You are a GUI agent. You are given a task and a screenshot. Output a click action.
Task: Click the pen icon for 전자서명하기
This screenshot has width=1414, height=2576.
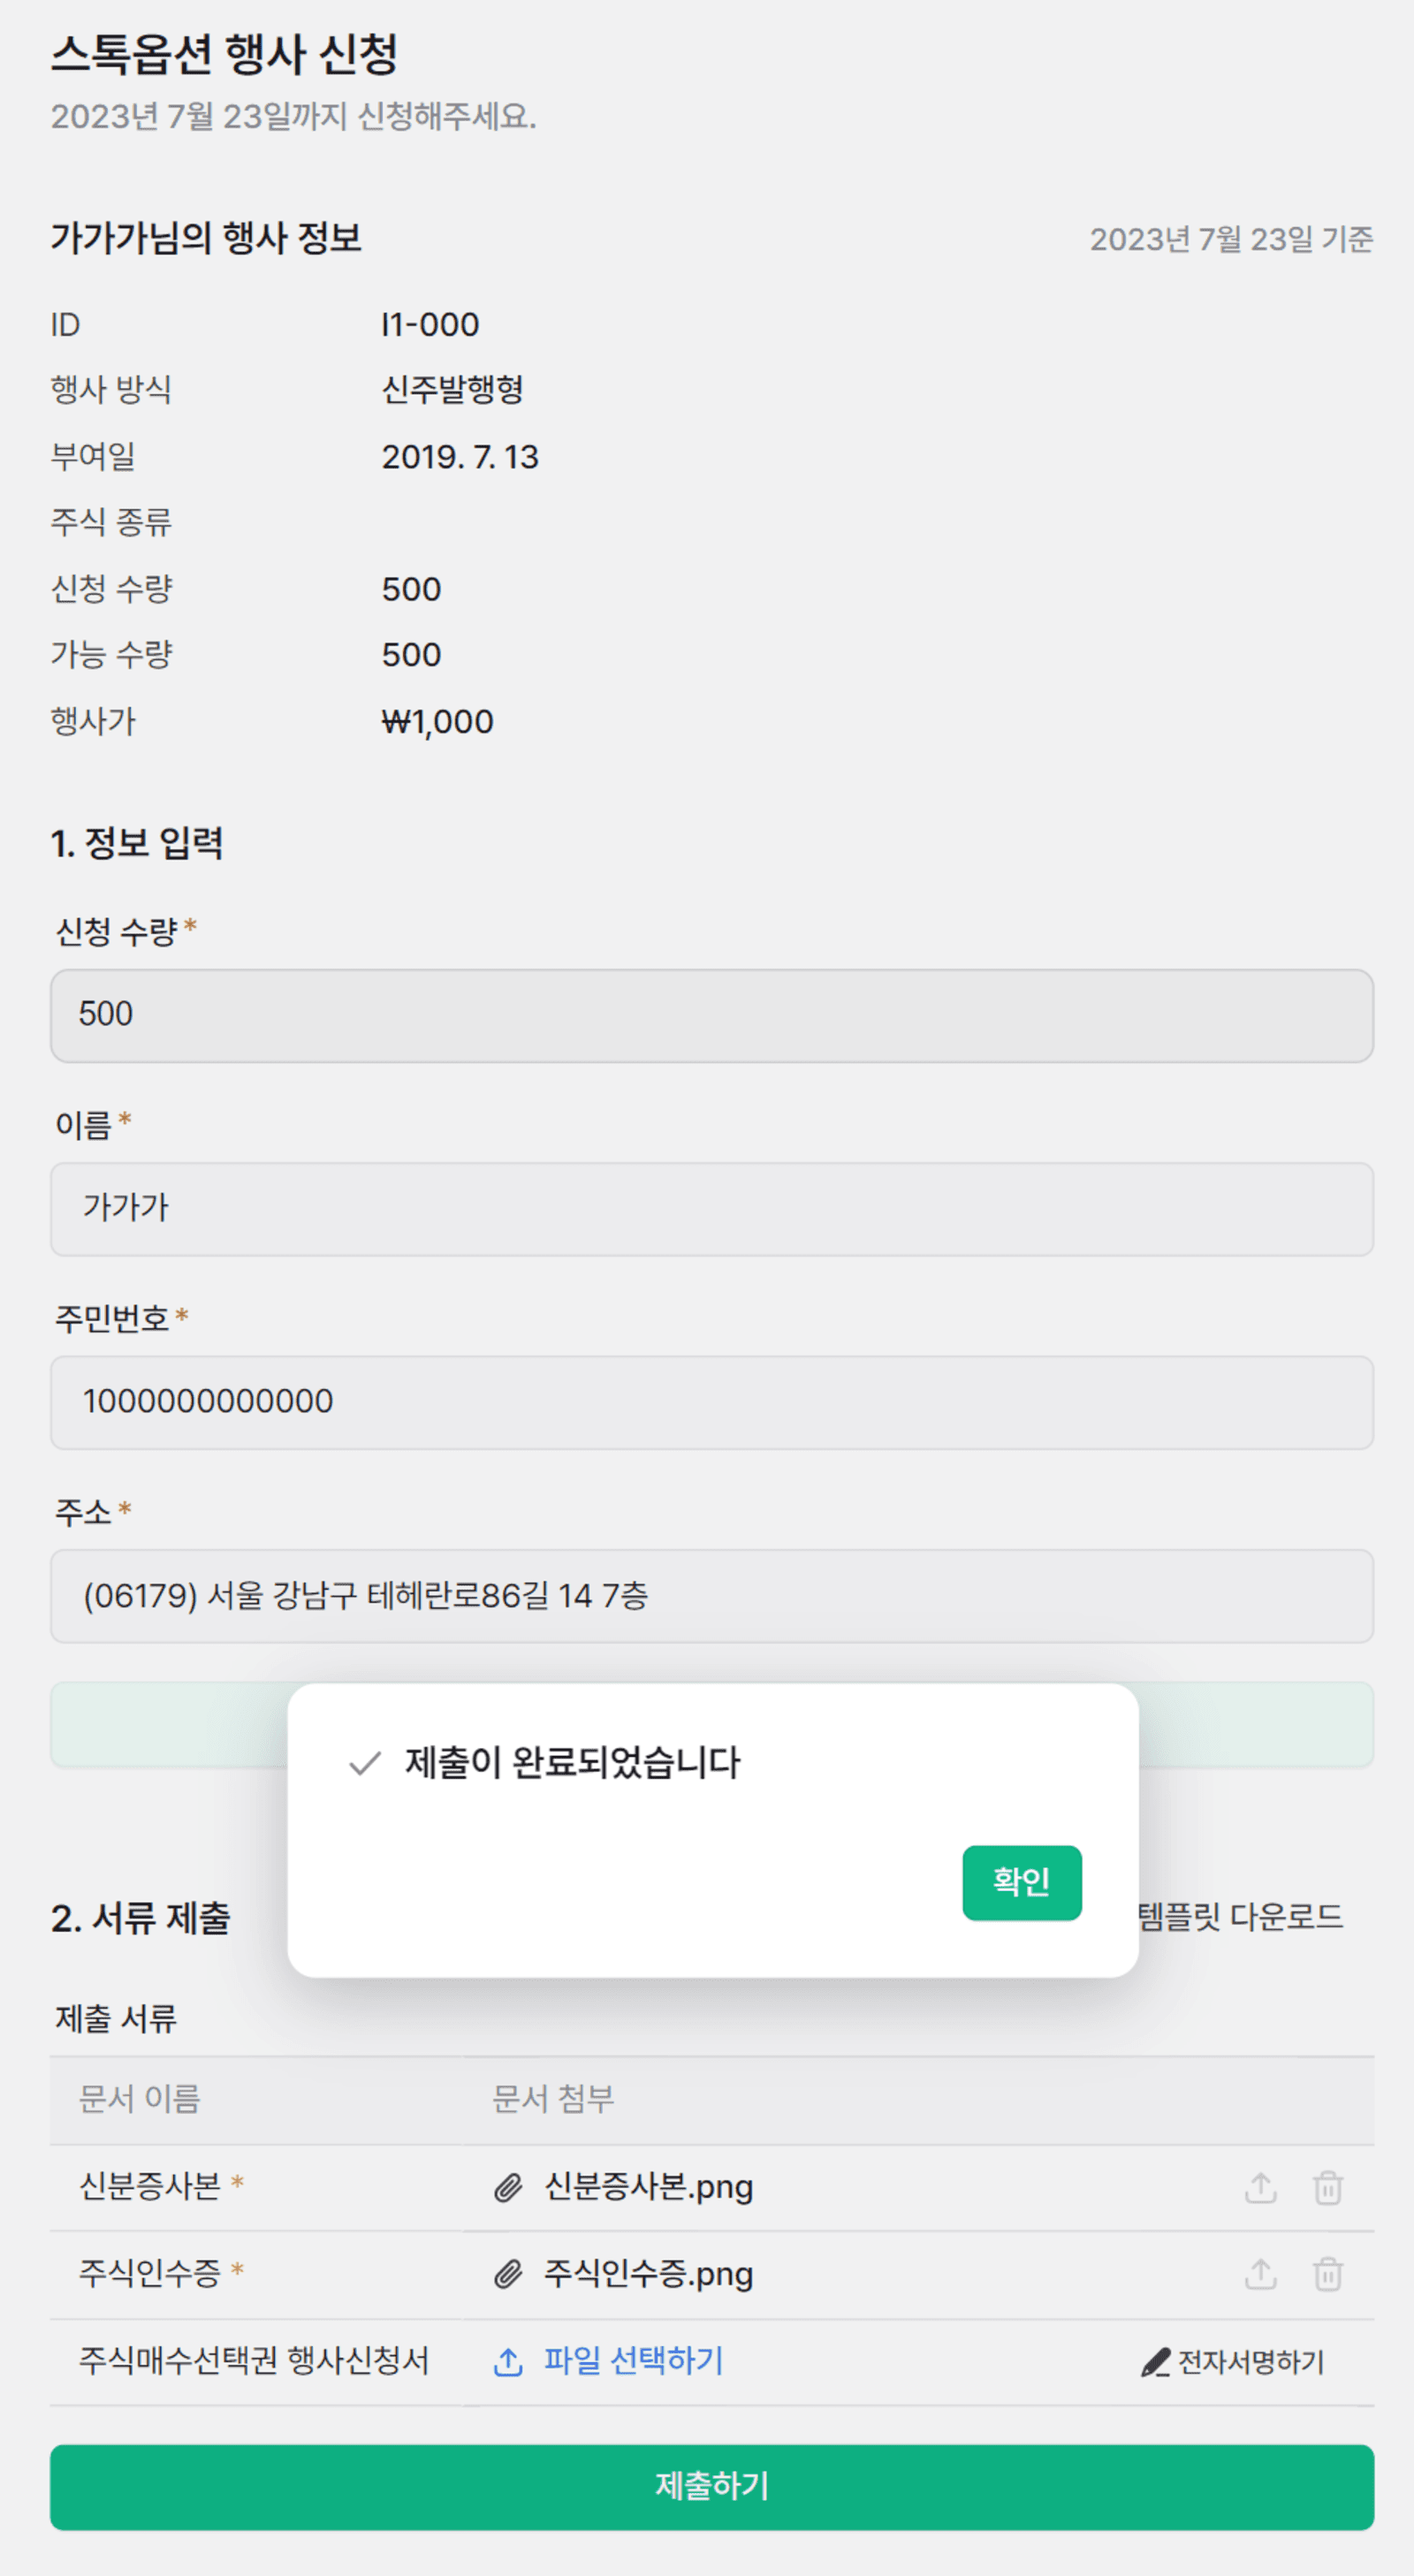(1155, 2362)
